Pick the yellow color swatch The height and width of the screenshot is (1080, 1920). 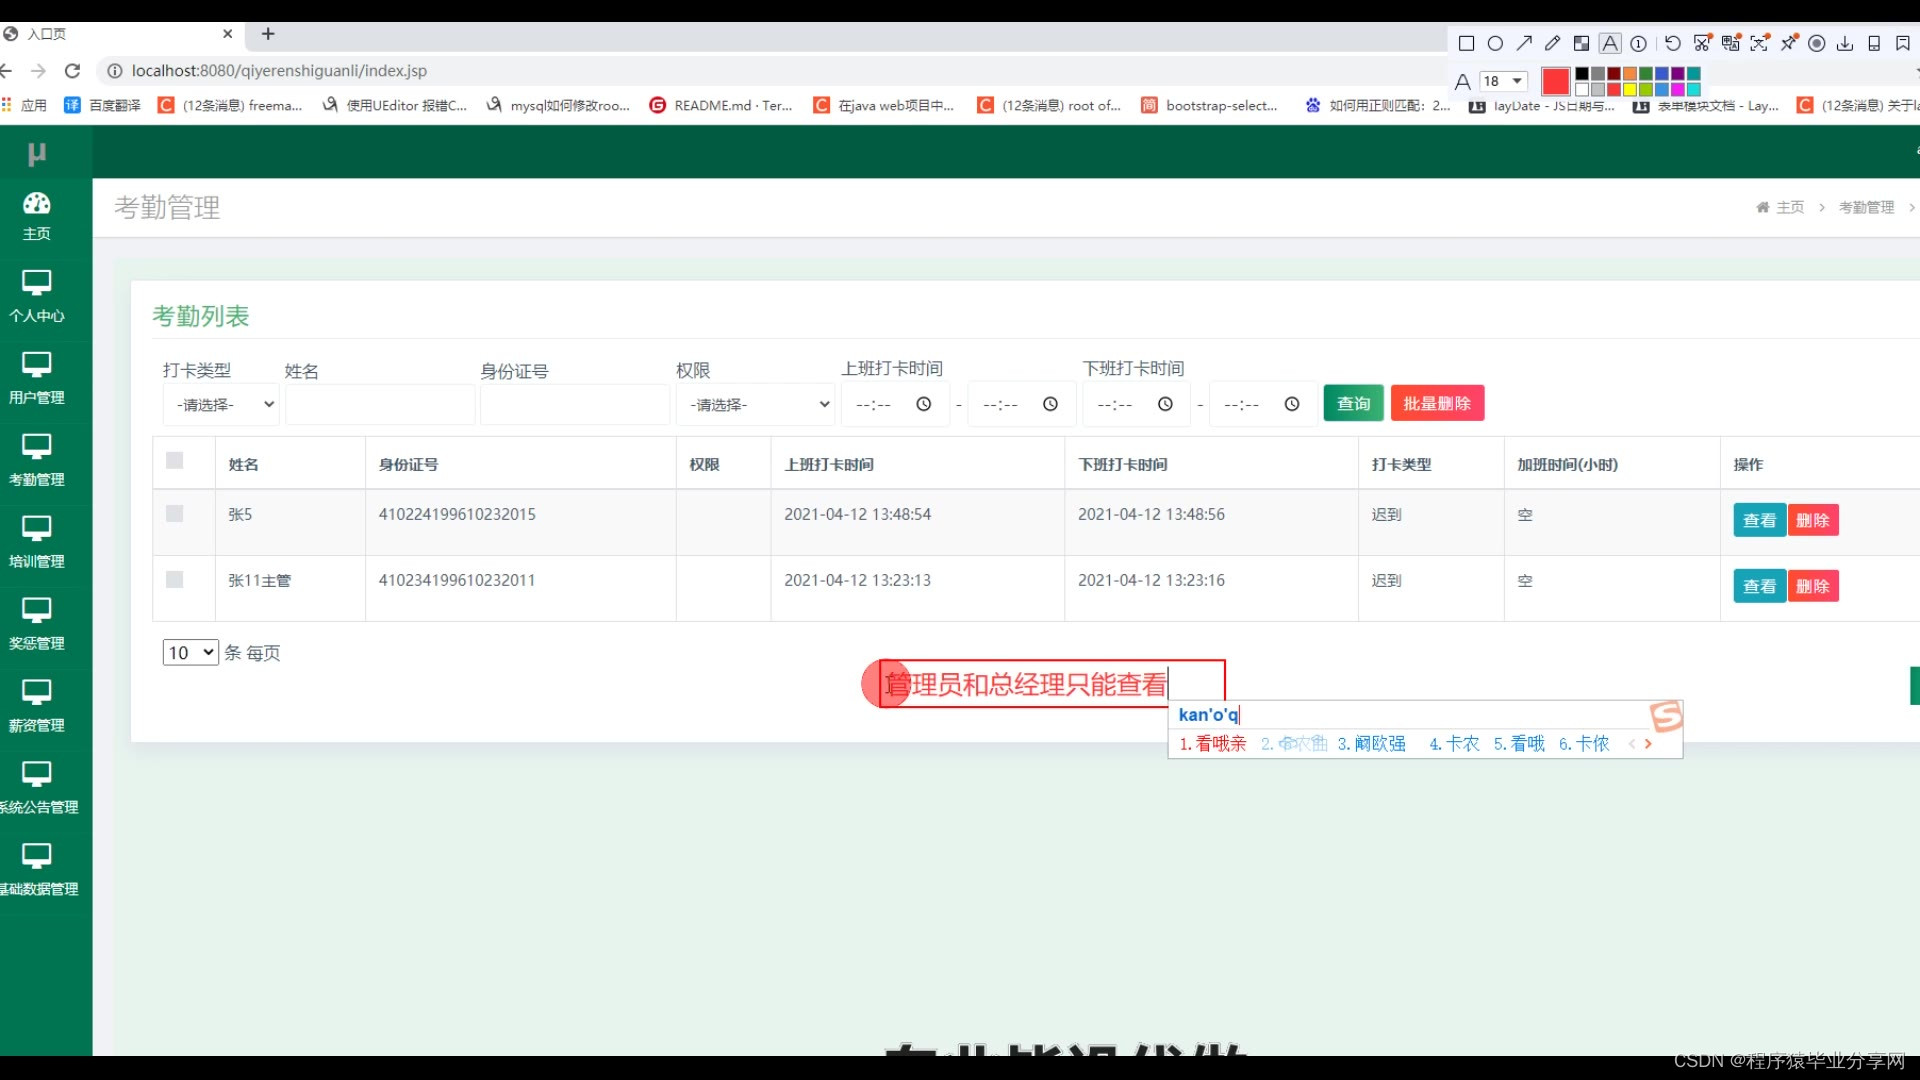[1630, 90]
